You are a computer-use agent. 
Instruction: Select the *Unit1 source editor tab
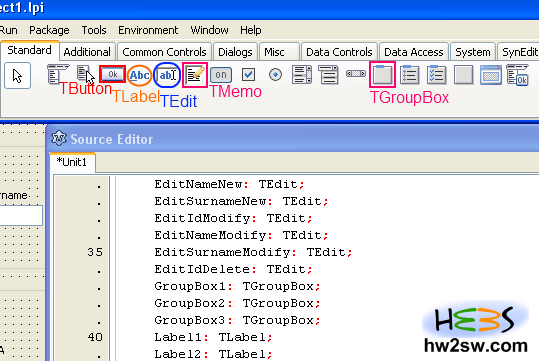[72, 162]
